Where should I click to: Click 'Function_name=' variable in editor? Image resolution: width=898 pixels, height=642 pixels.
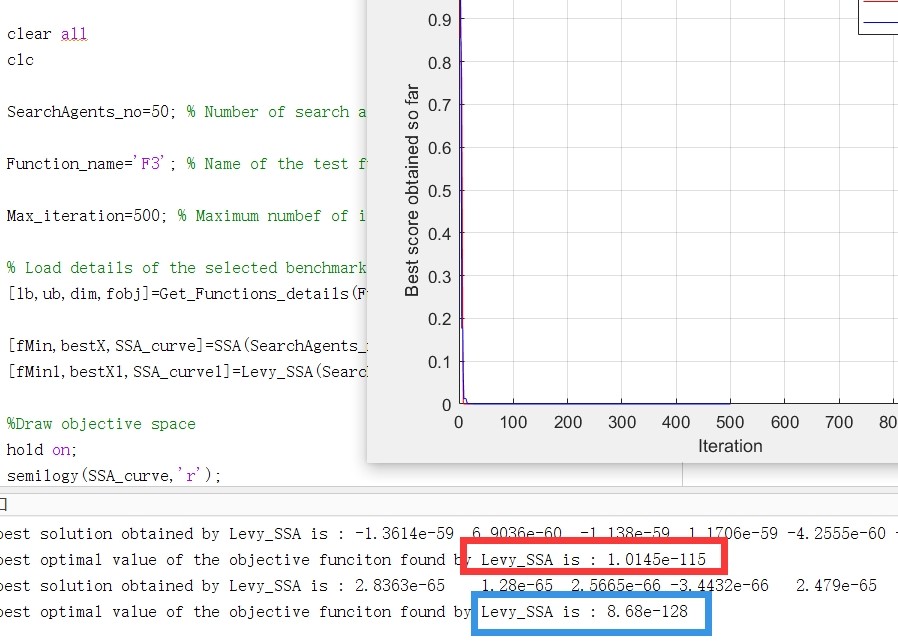pos(69,164)
